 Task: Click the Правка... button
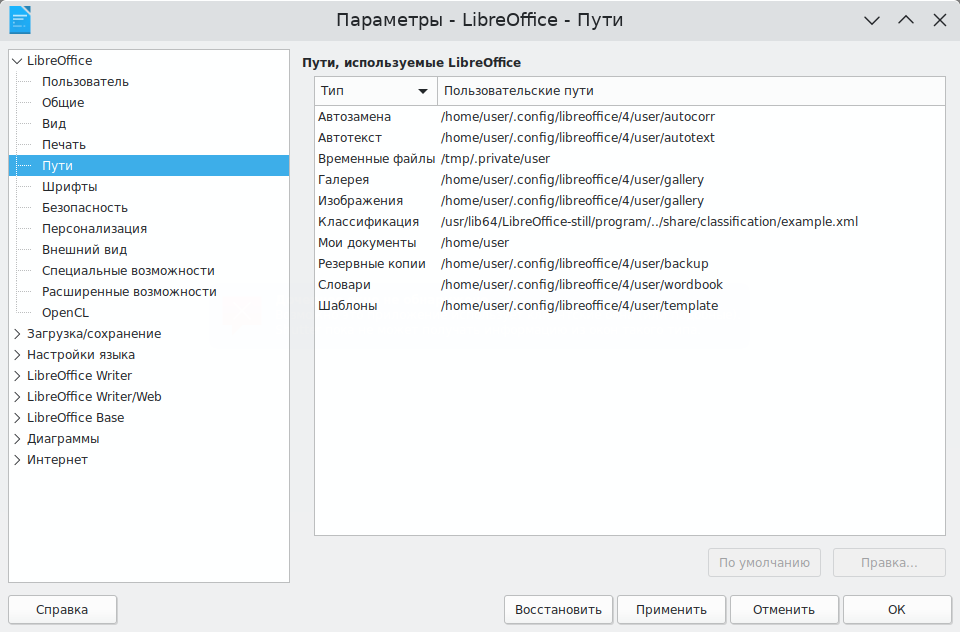point(890,563)
